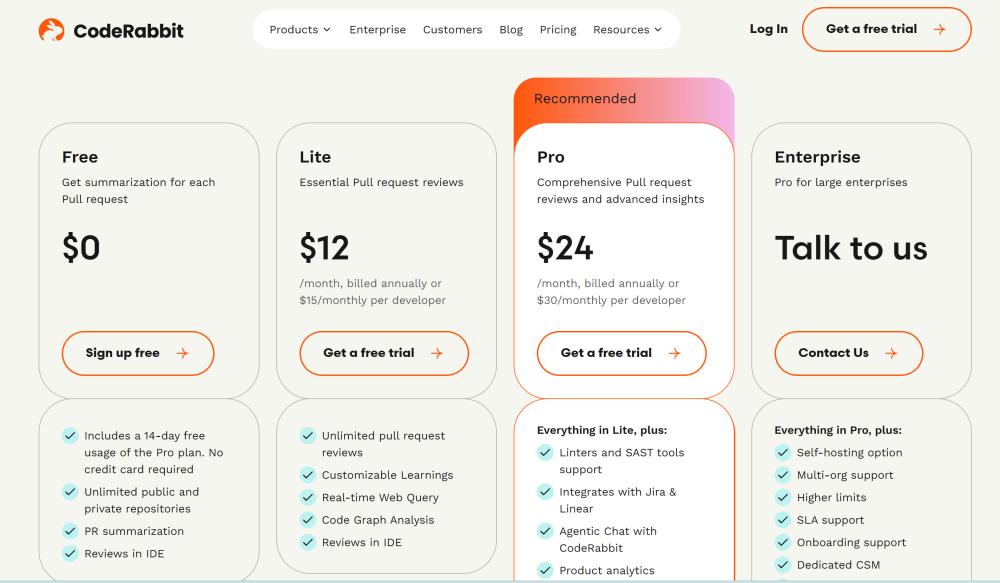This screenshot has width=1000, height=583.
Task: Click checkmark icon beside Self-hosting option
Action: coord(782,452)
